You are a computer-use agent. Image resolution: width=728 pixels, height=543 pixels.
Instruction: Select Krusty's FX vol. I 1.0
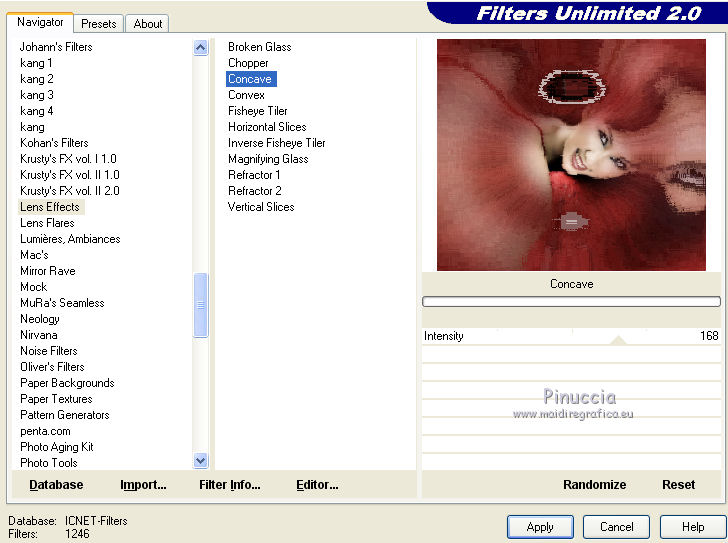[x=68, y=159]
